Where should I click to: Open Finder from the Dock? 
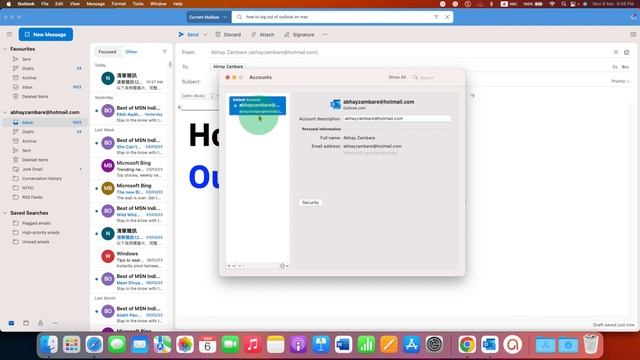tap(49, 345)
